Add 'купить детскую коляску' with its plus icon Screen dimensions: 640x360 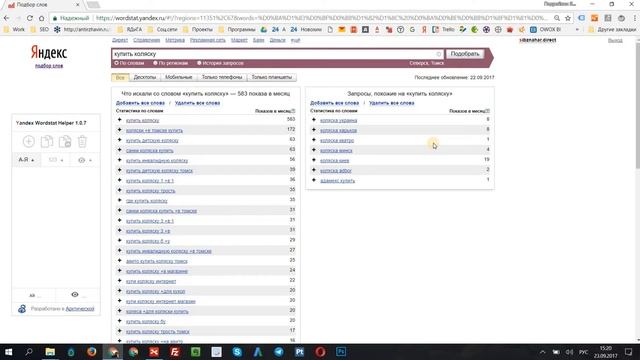click(x=120, y=140)
